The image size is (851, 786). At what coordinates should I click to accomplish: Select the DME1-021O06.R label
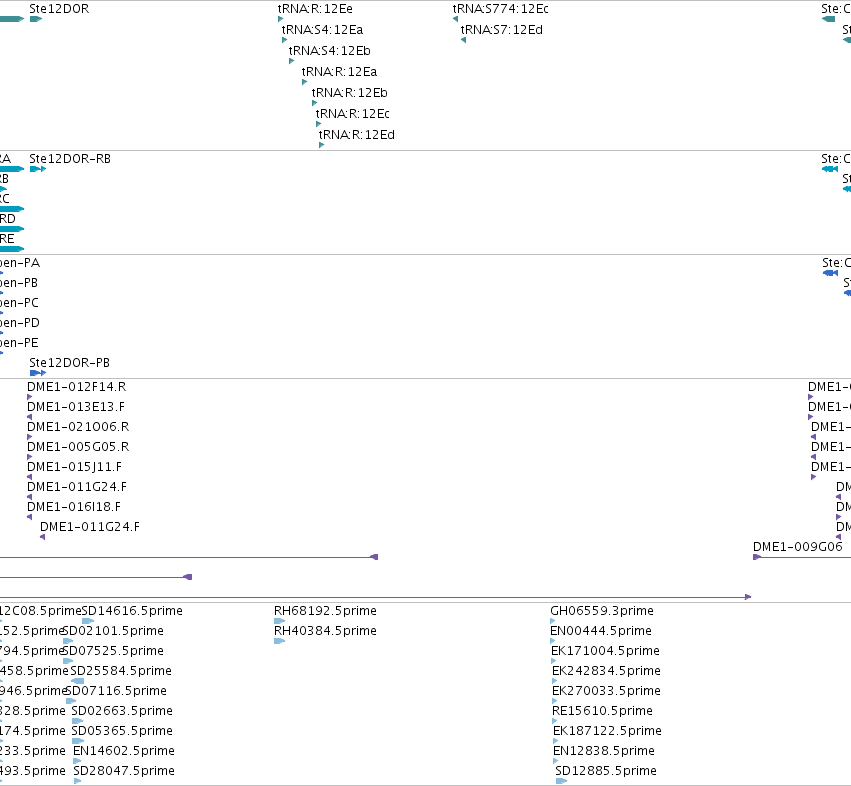click(x=78, y=427)
